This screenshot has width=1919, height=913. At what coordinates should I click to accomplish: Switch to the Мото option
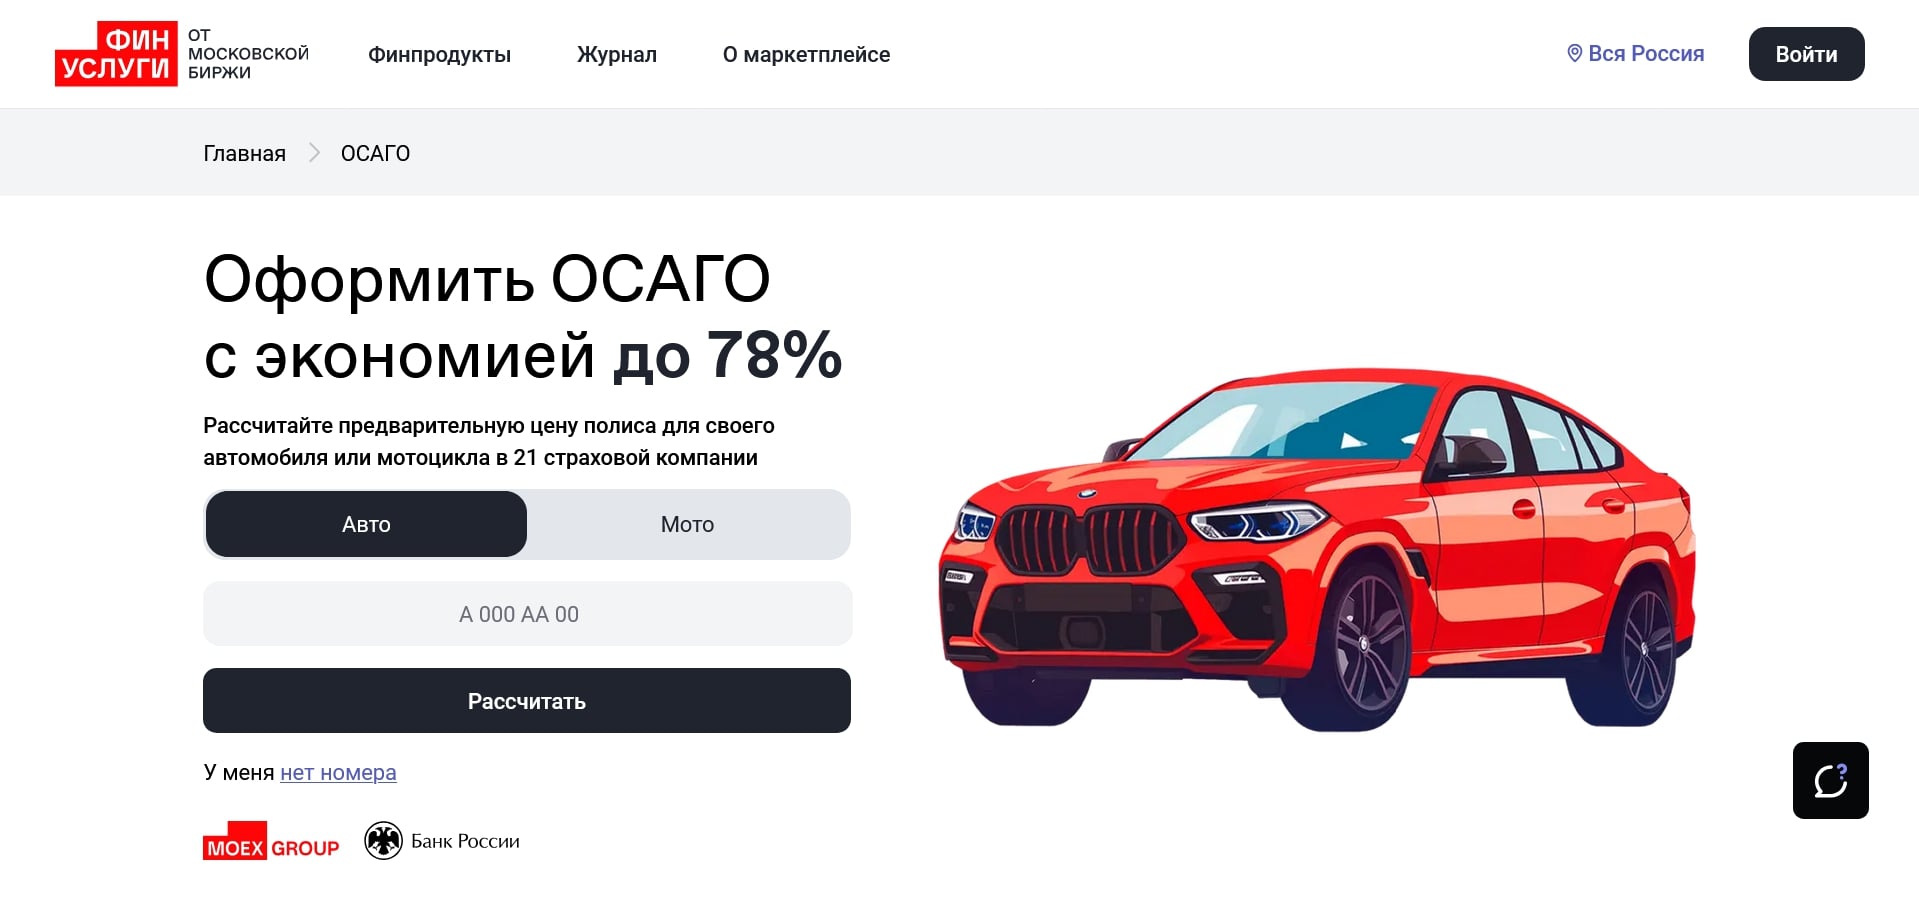pos(688,524)
